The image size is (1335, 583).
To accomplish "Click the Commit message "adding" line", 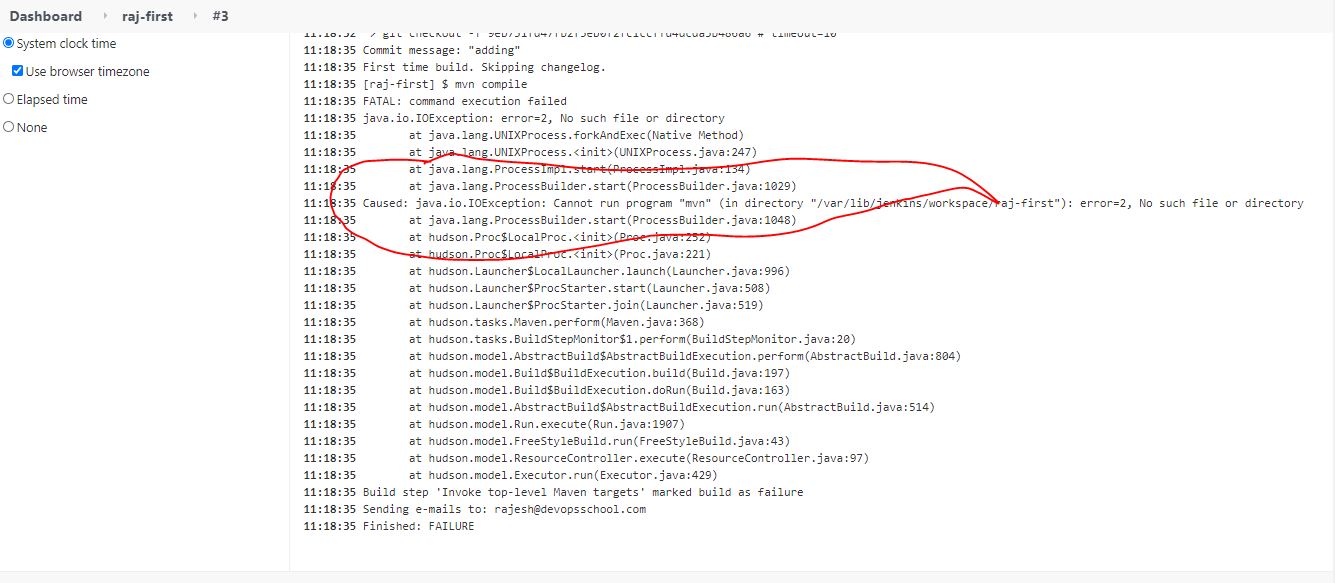I will 441,50.
